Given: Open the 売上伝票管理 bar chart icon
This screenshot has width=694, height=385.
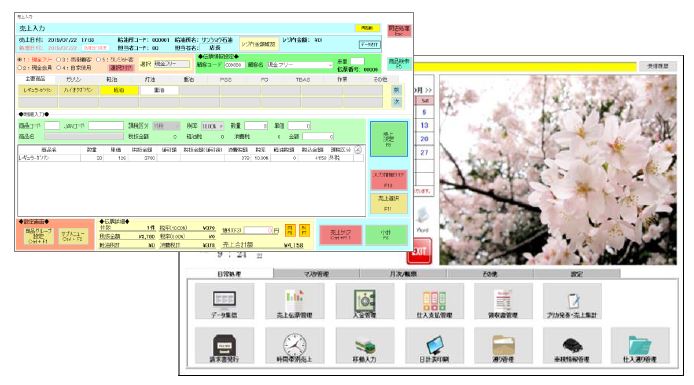Looking at the screenshot, I should (x=294, y=301).
